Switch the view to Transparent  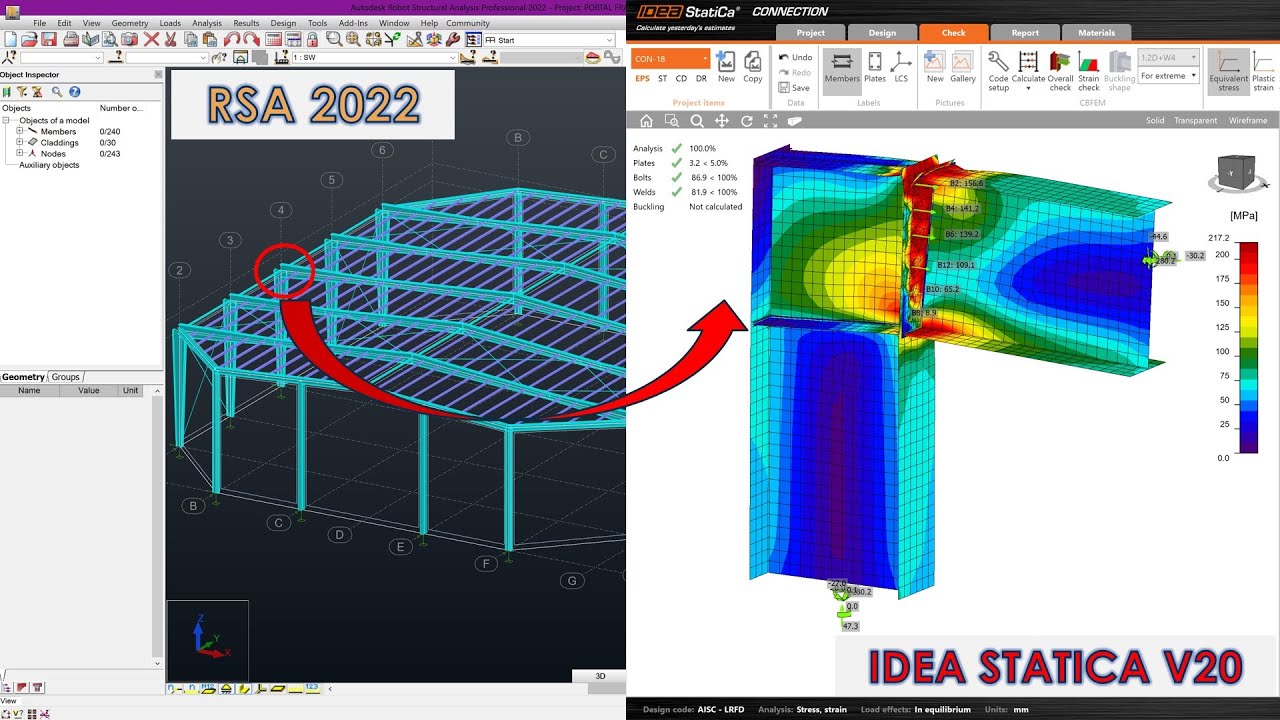click(1197, 120)
